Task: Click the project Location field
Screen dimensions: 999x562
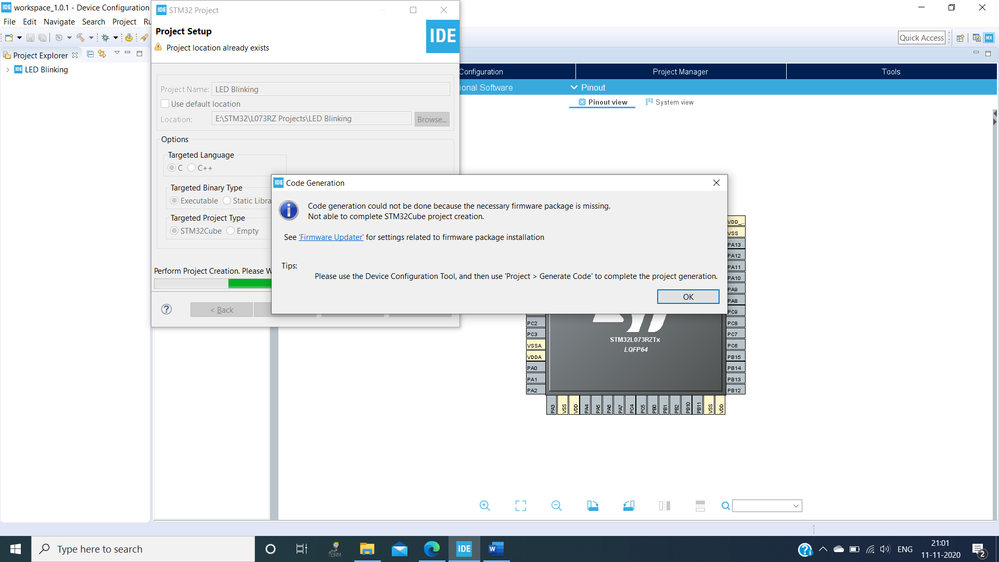Action: pos(311,119)
